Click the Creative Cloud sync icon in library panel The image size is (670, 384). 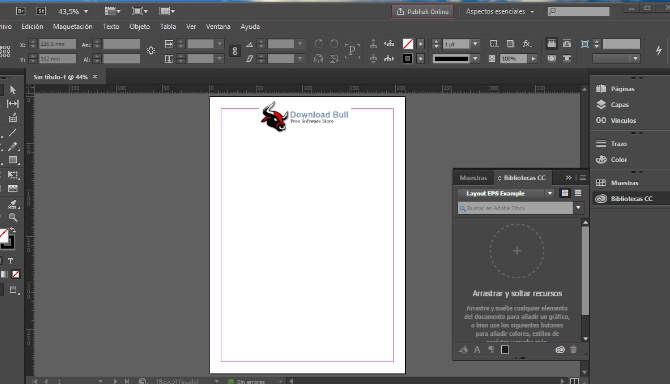pyautogui.click(x=560, y=349)
